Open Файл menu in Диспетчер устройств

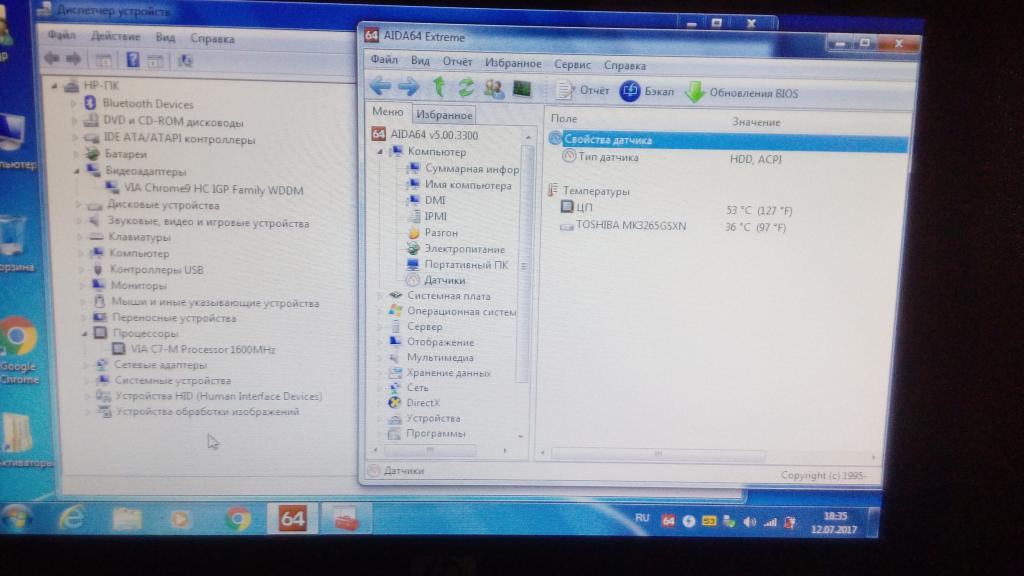pos(61,35)
